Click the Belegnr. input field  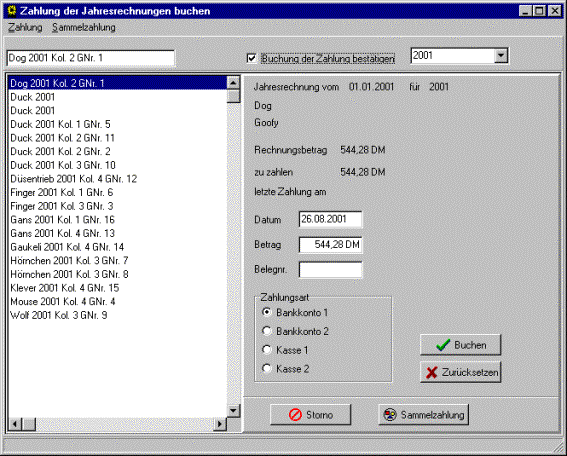coord(330,270)
